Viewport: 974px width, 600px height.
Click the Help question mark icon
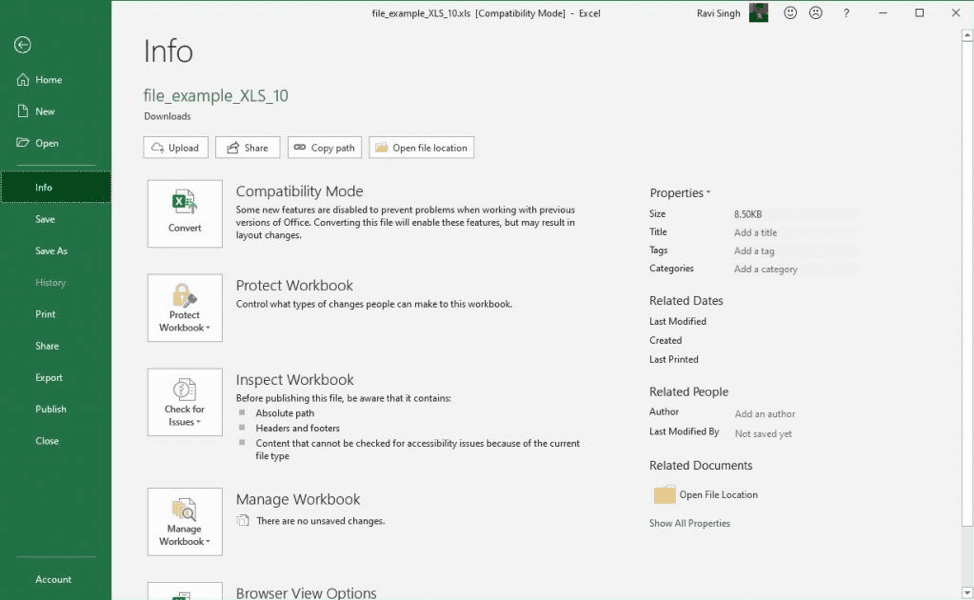click(x=845, y=12)
